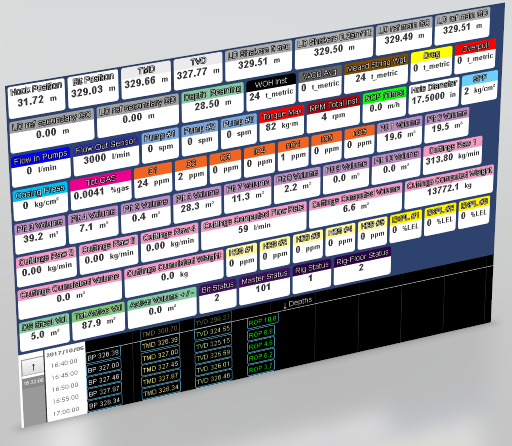Click the gray time scrollbar thumb below the arrow
512x446 pixels.
coord(33,381)
